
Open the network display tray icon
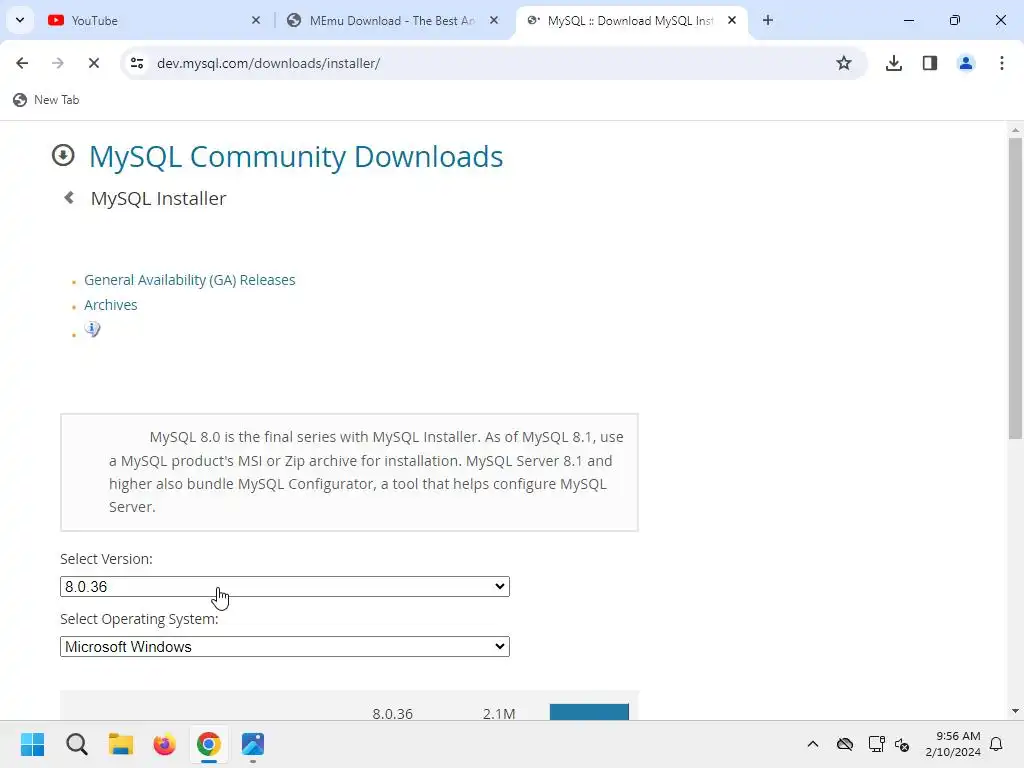pos(876,744)
